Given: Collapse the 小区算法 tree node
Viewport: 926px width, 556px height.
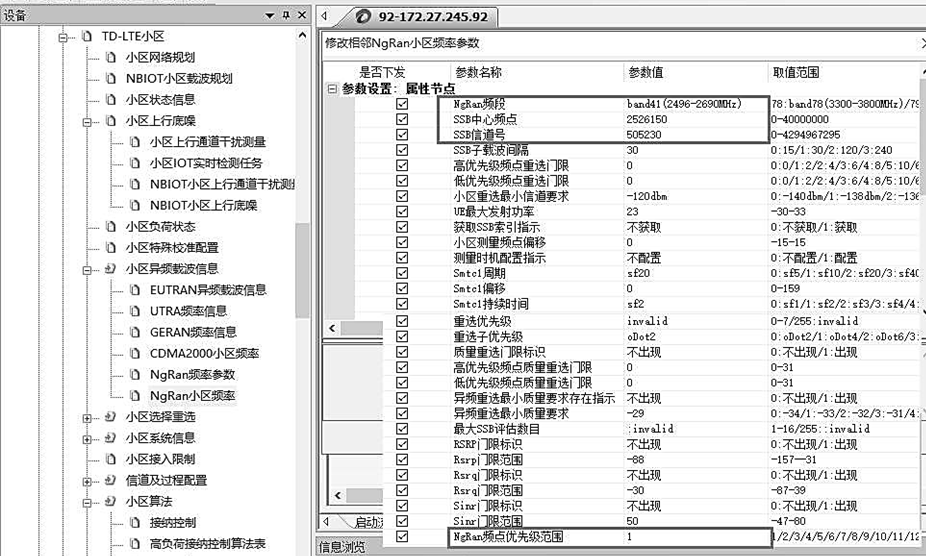Looking at the screenshot, I should [87, 503].
